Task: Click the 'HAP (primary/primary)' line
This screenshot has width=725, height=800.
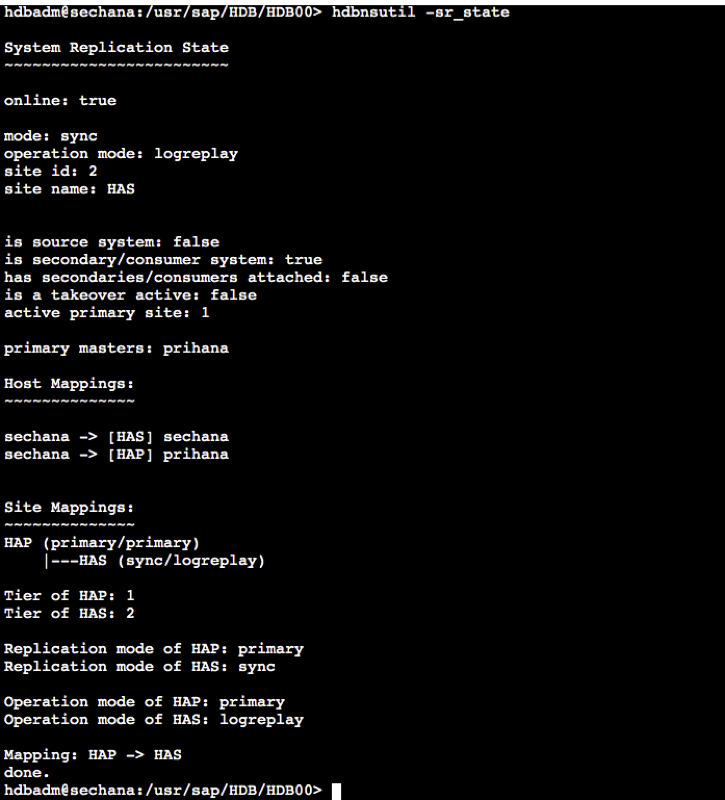Action: click(102, 543)
